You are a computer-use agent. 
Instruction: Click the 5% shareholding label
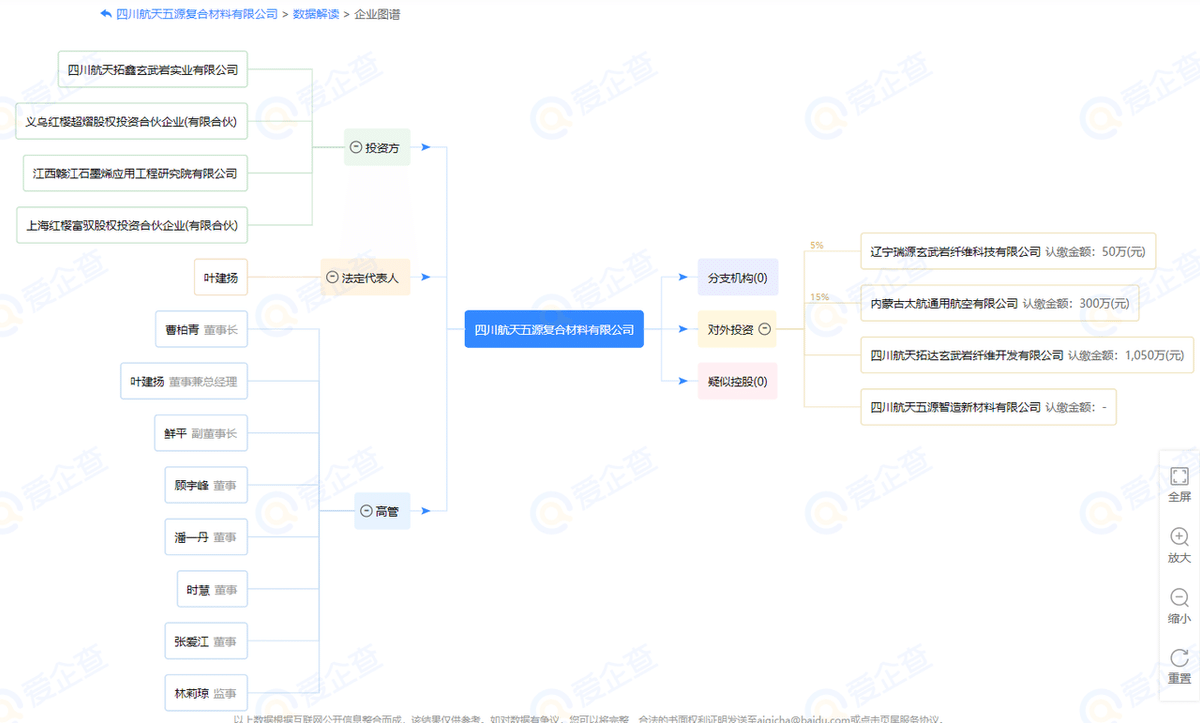[816, 245]
